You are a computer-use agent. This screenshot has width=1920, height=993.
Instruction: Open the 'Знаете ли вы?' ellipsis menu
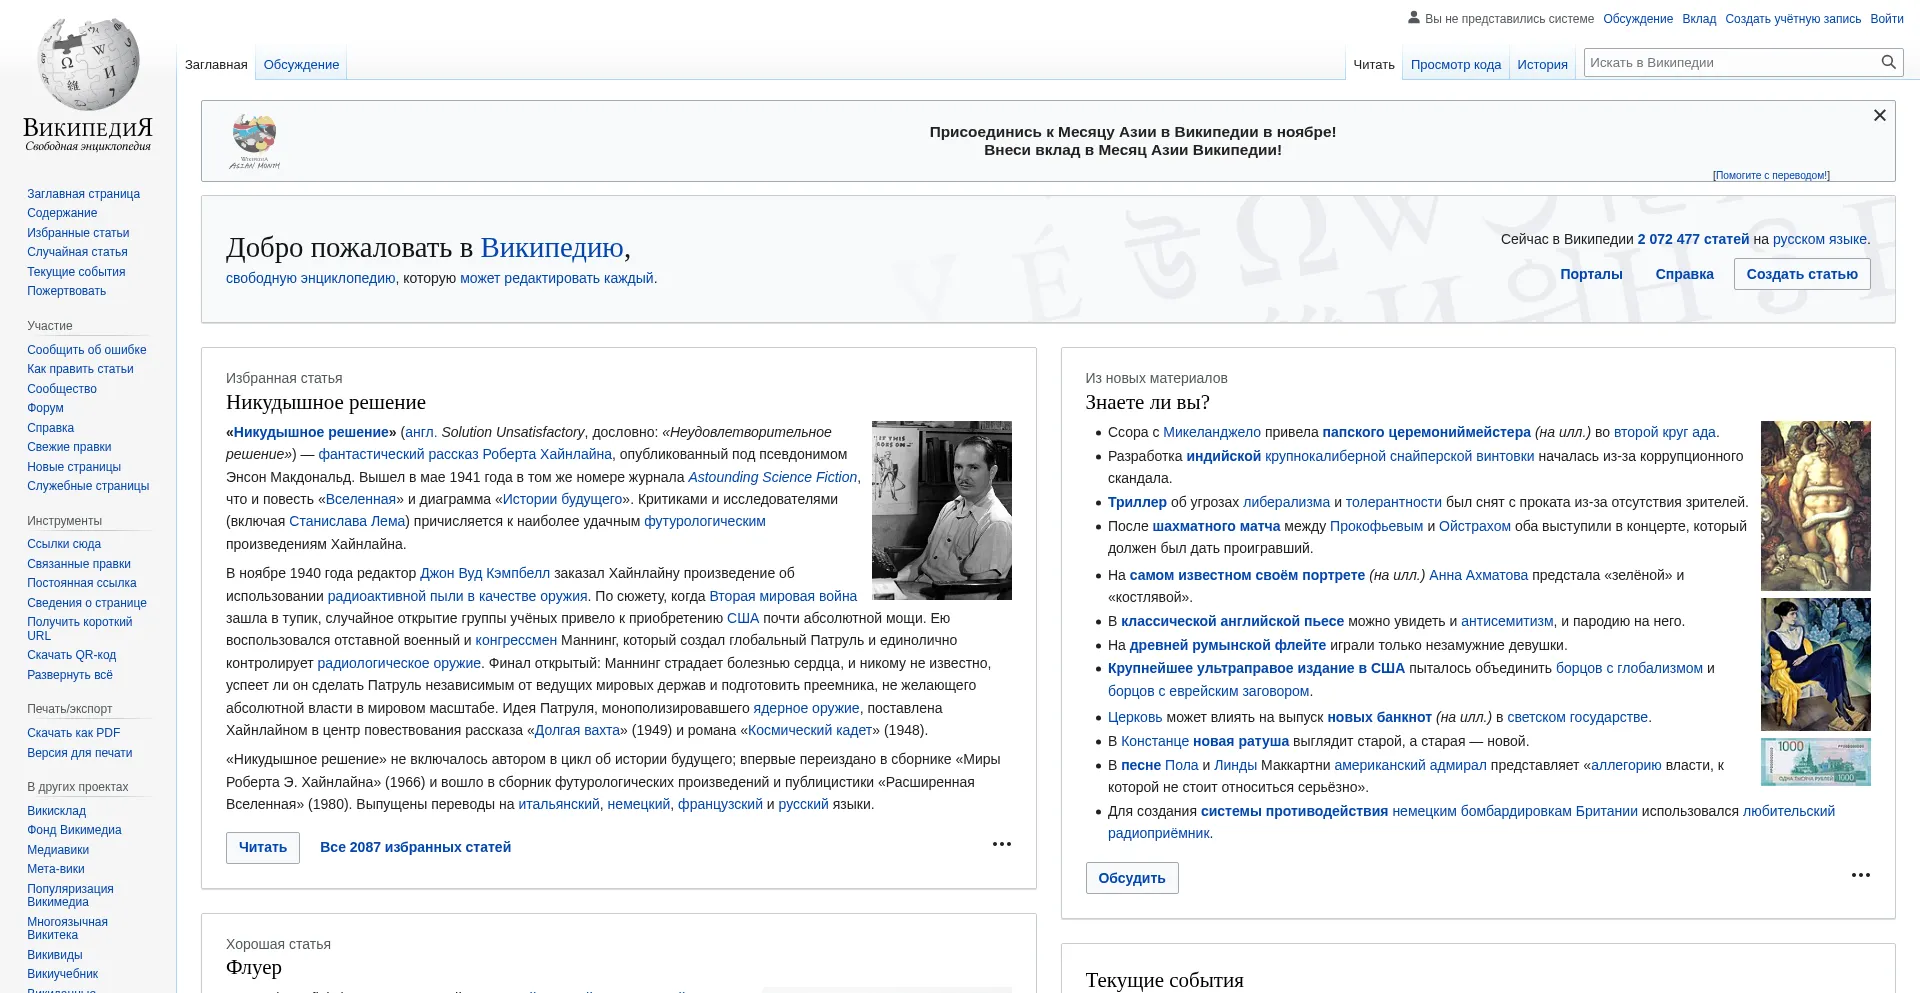click(x=1860, y=875)
